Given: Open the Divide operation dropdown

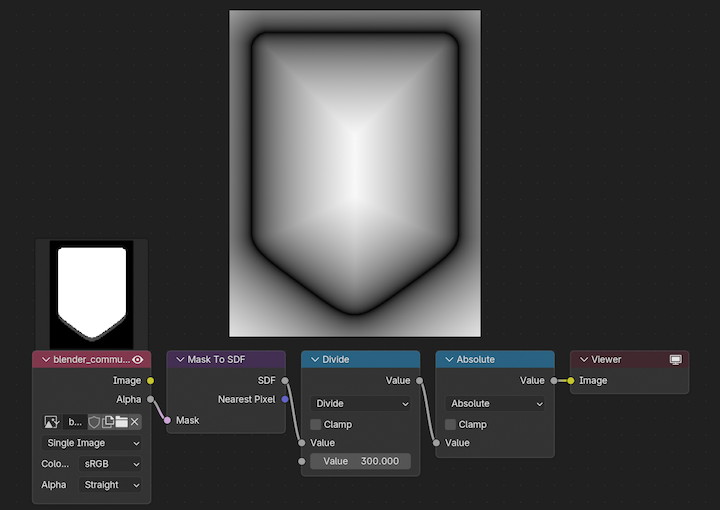Looking at the screenshot, I should click(x=361, y=404).
